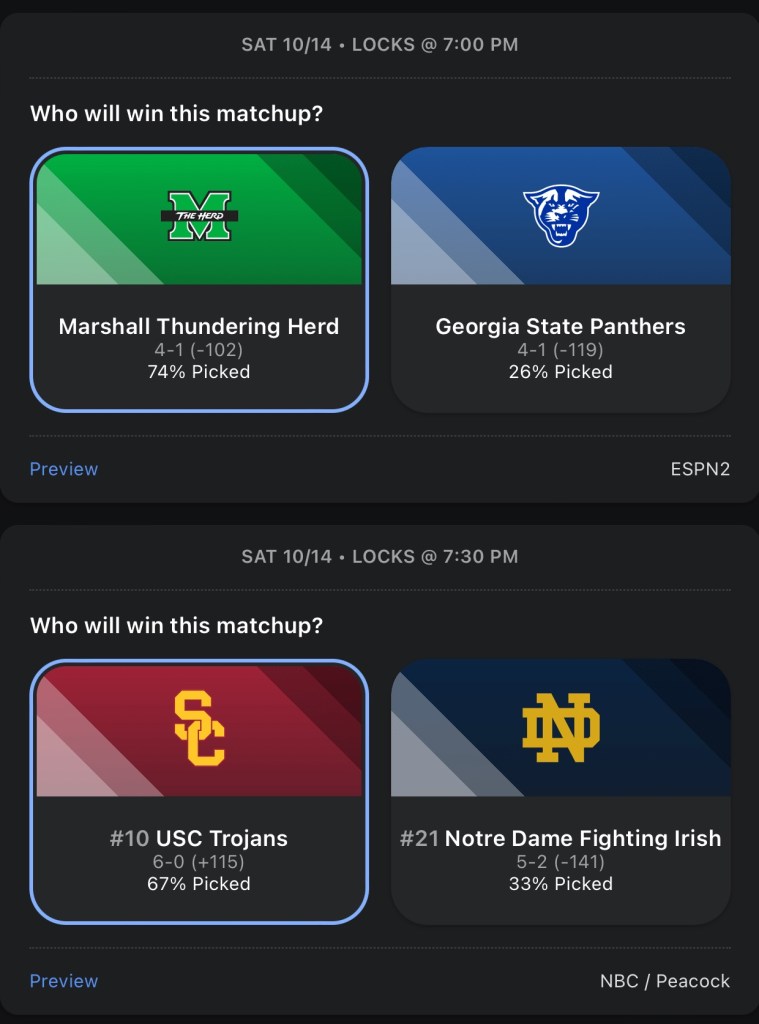This screenshot has width=759, height=1024.
Task: Click Marshall's 74% Picked text
Action: coord(199,372)
